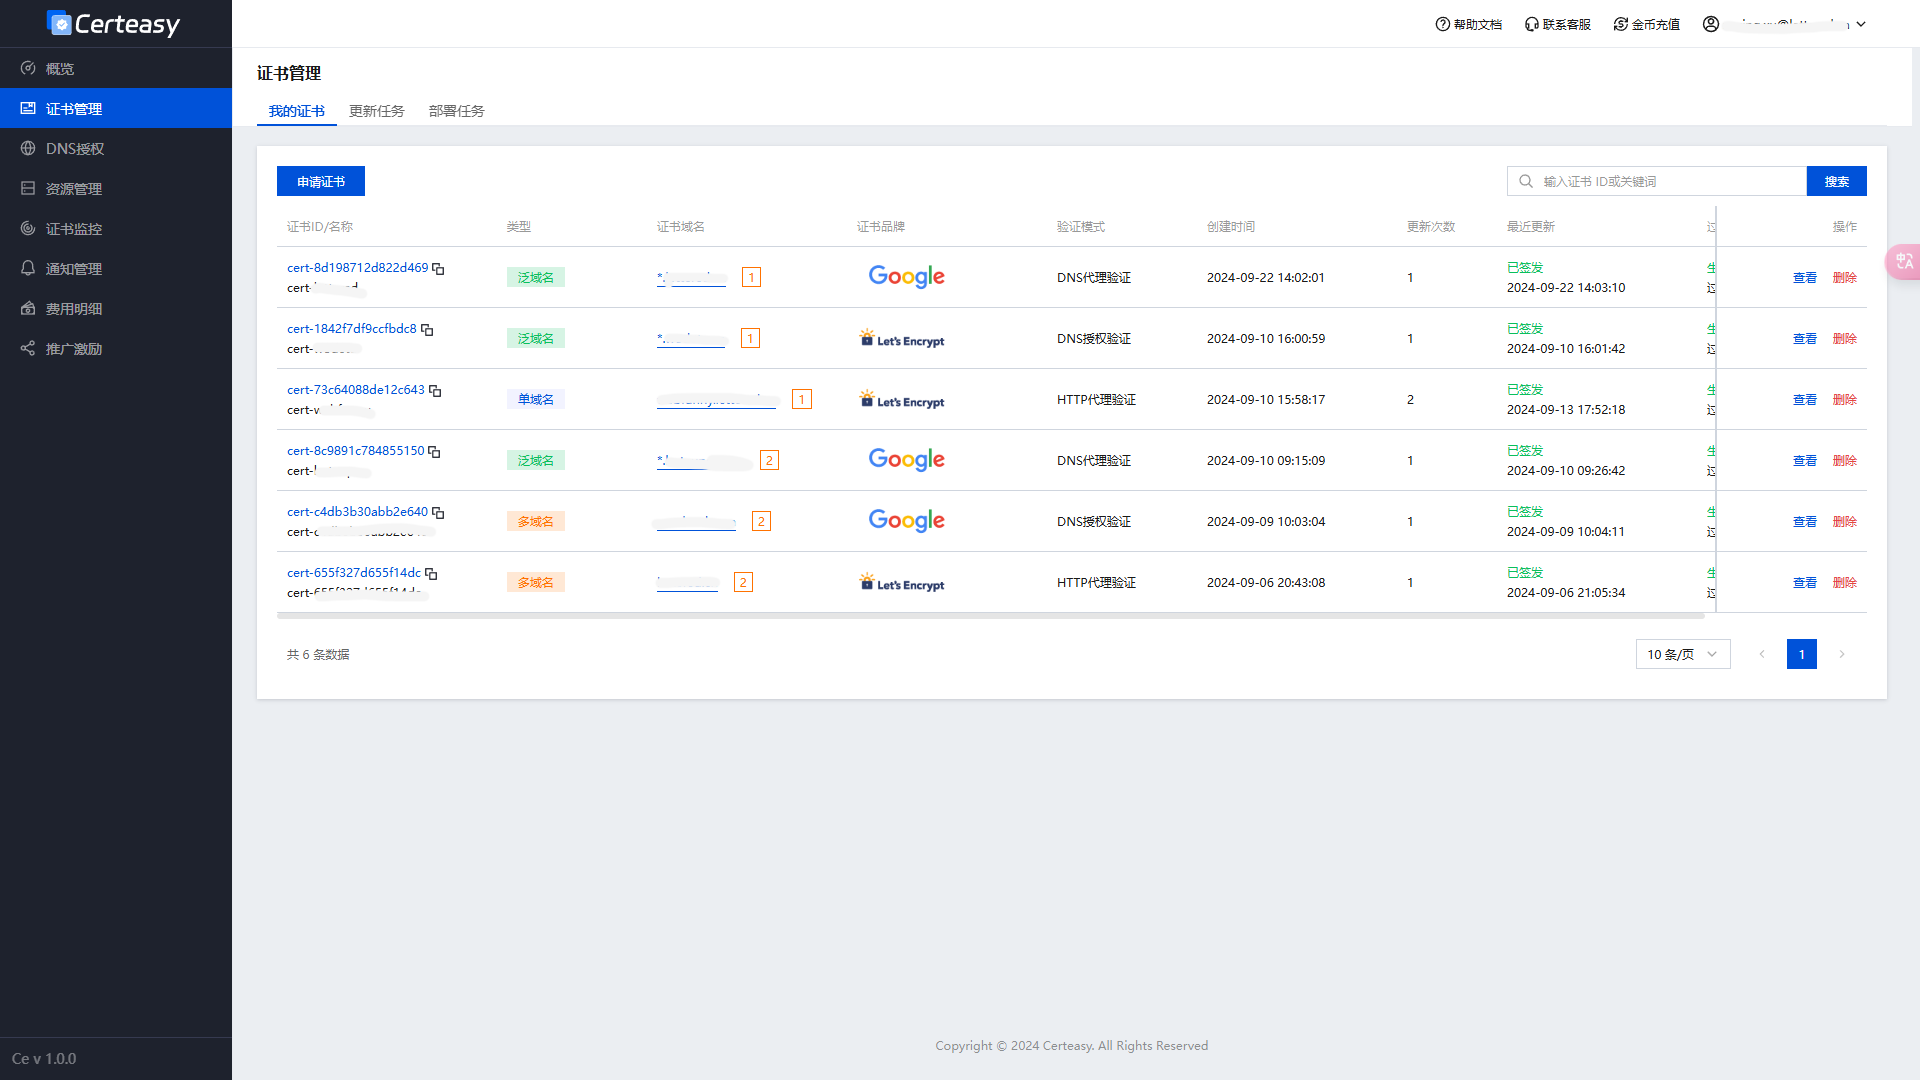Open 概览 menu item

[116, 69]
